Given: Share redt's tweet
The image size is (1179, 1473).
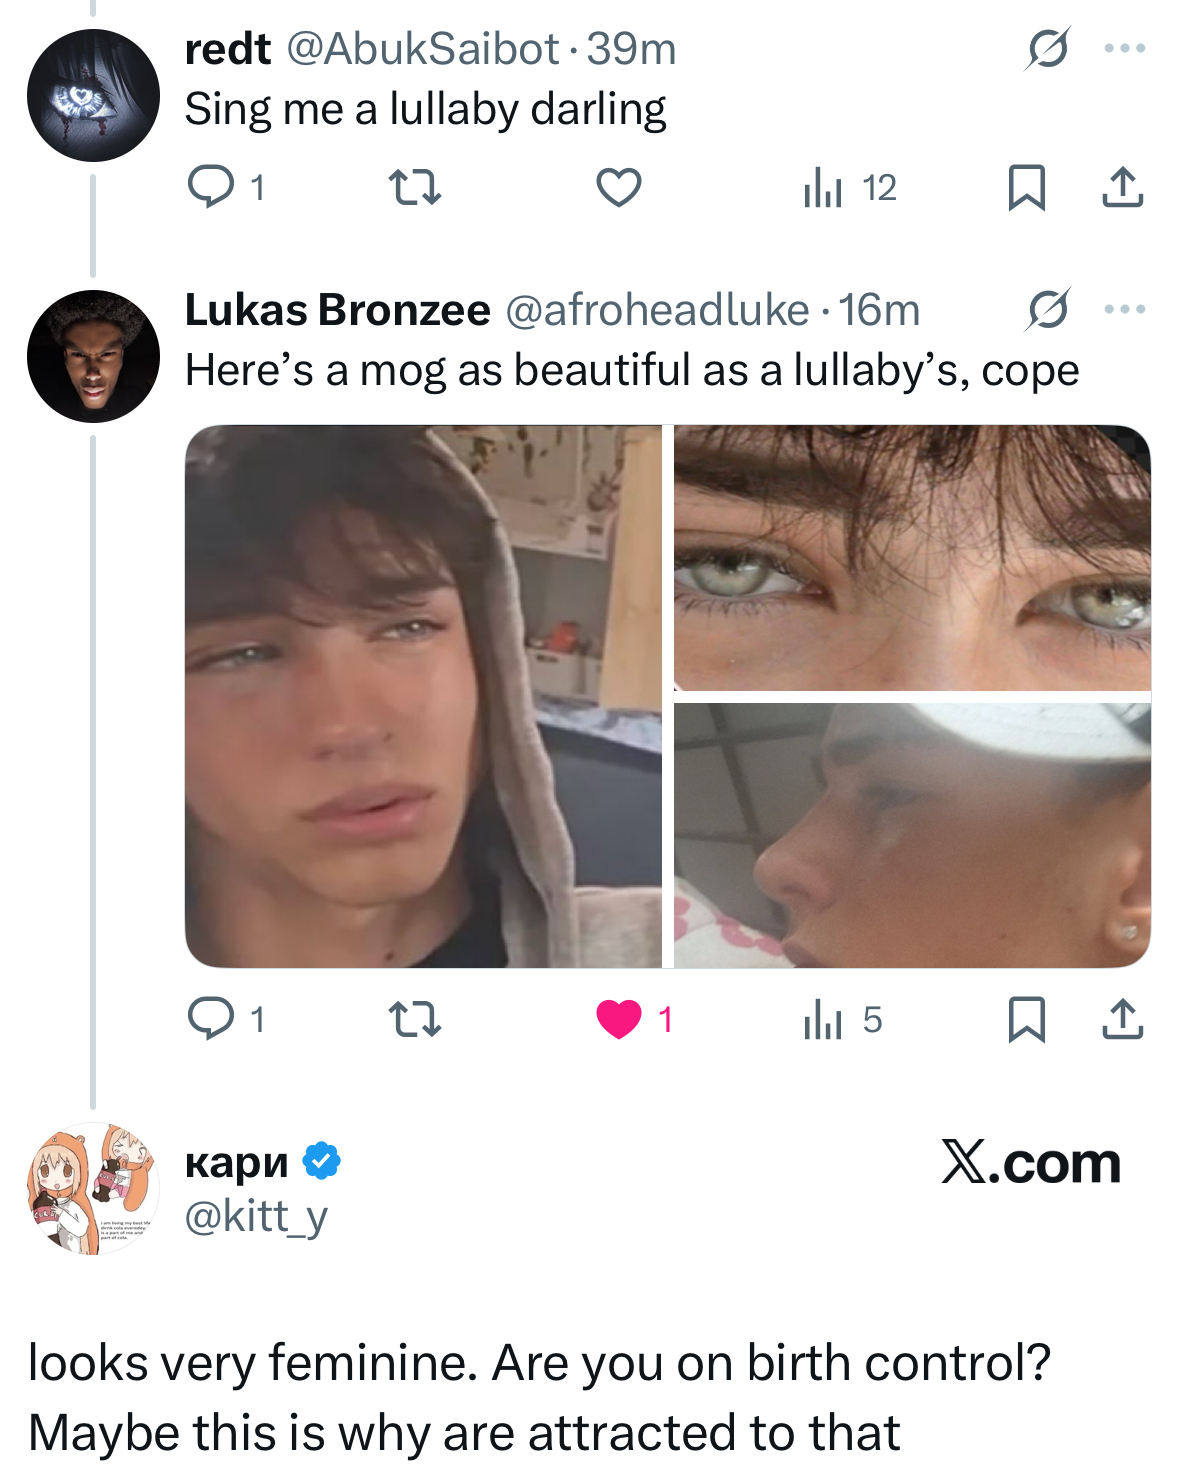Looking at the screenshot, I should pyautogui.click(x=1122, y=187).
